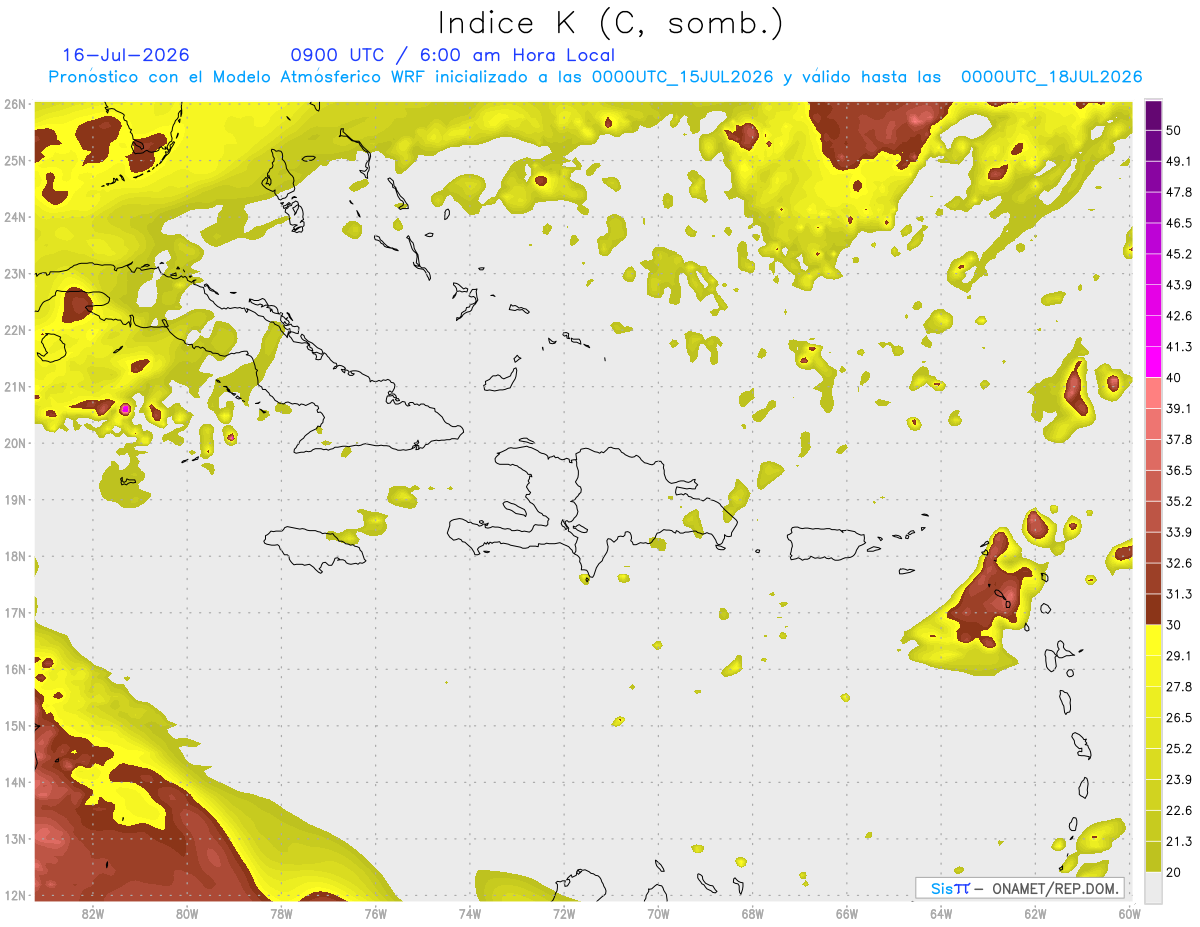Click the '30' colorbar value
This screenshot has height=927, width=1200.
(1174, 625)
